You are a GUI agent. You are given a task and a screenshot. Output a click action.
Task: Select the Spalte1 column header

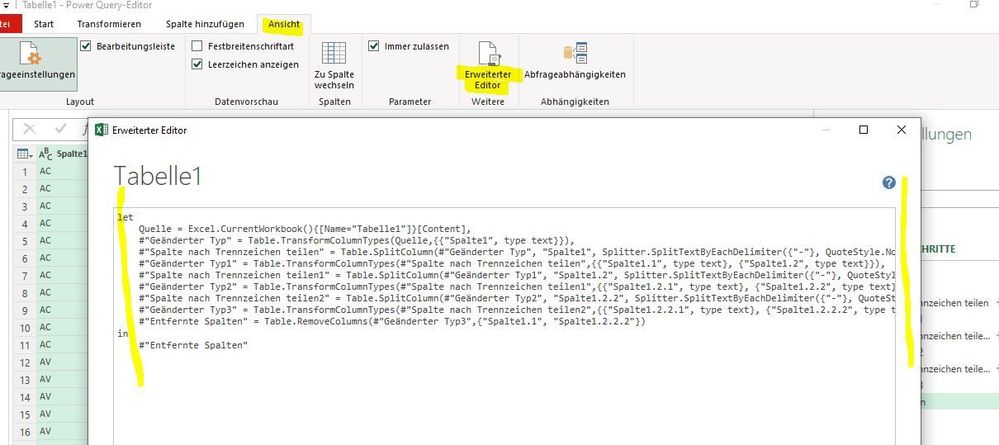point(62,154)
